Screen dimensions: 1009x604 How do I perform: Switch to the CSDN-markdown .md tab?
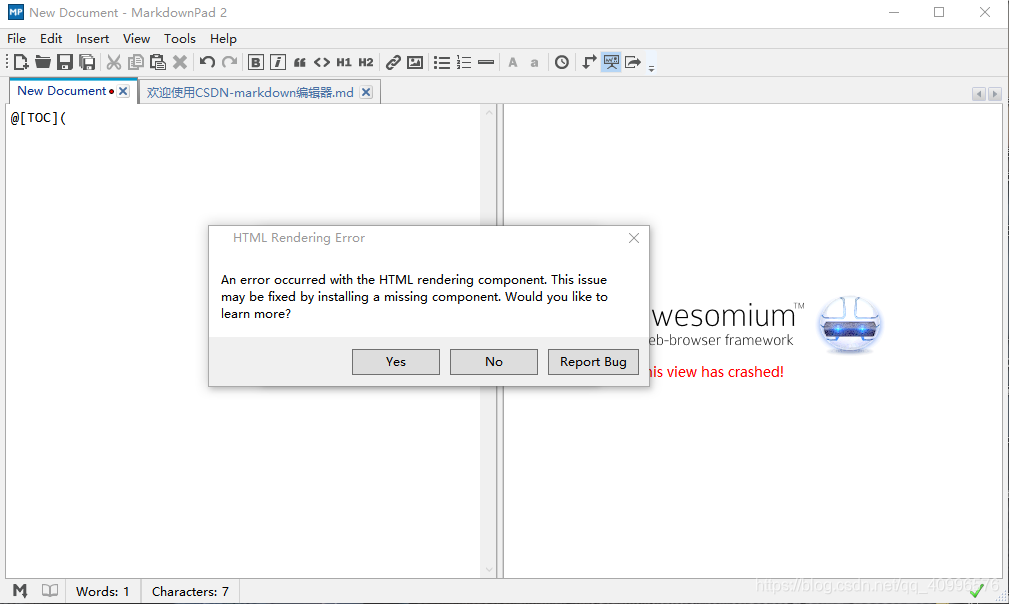pyautogui.click(x=250, y=93)
